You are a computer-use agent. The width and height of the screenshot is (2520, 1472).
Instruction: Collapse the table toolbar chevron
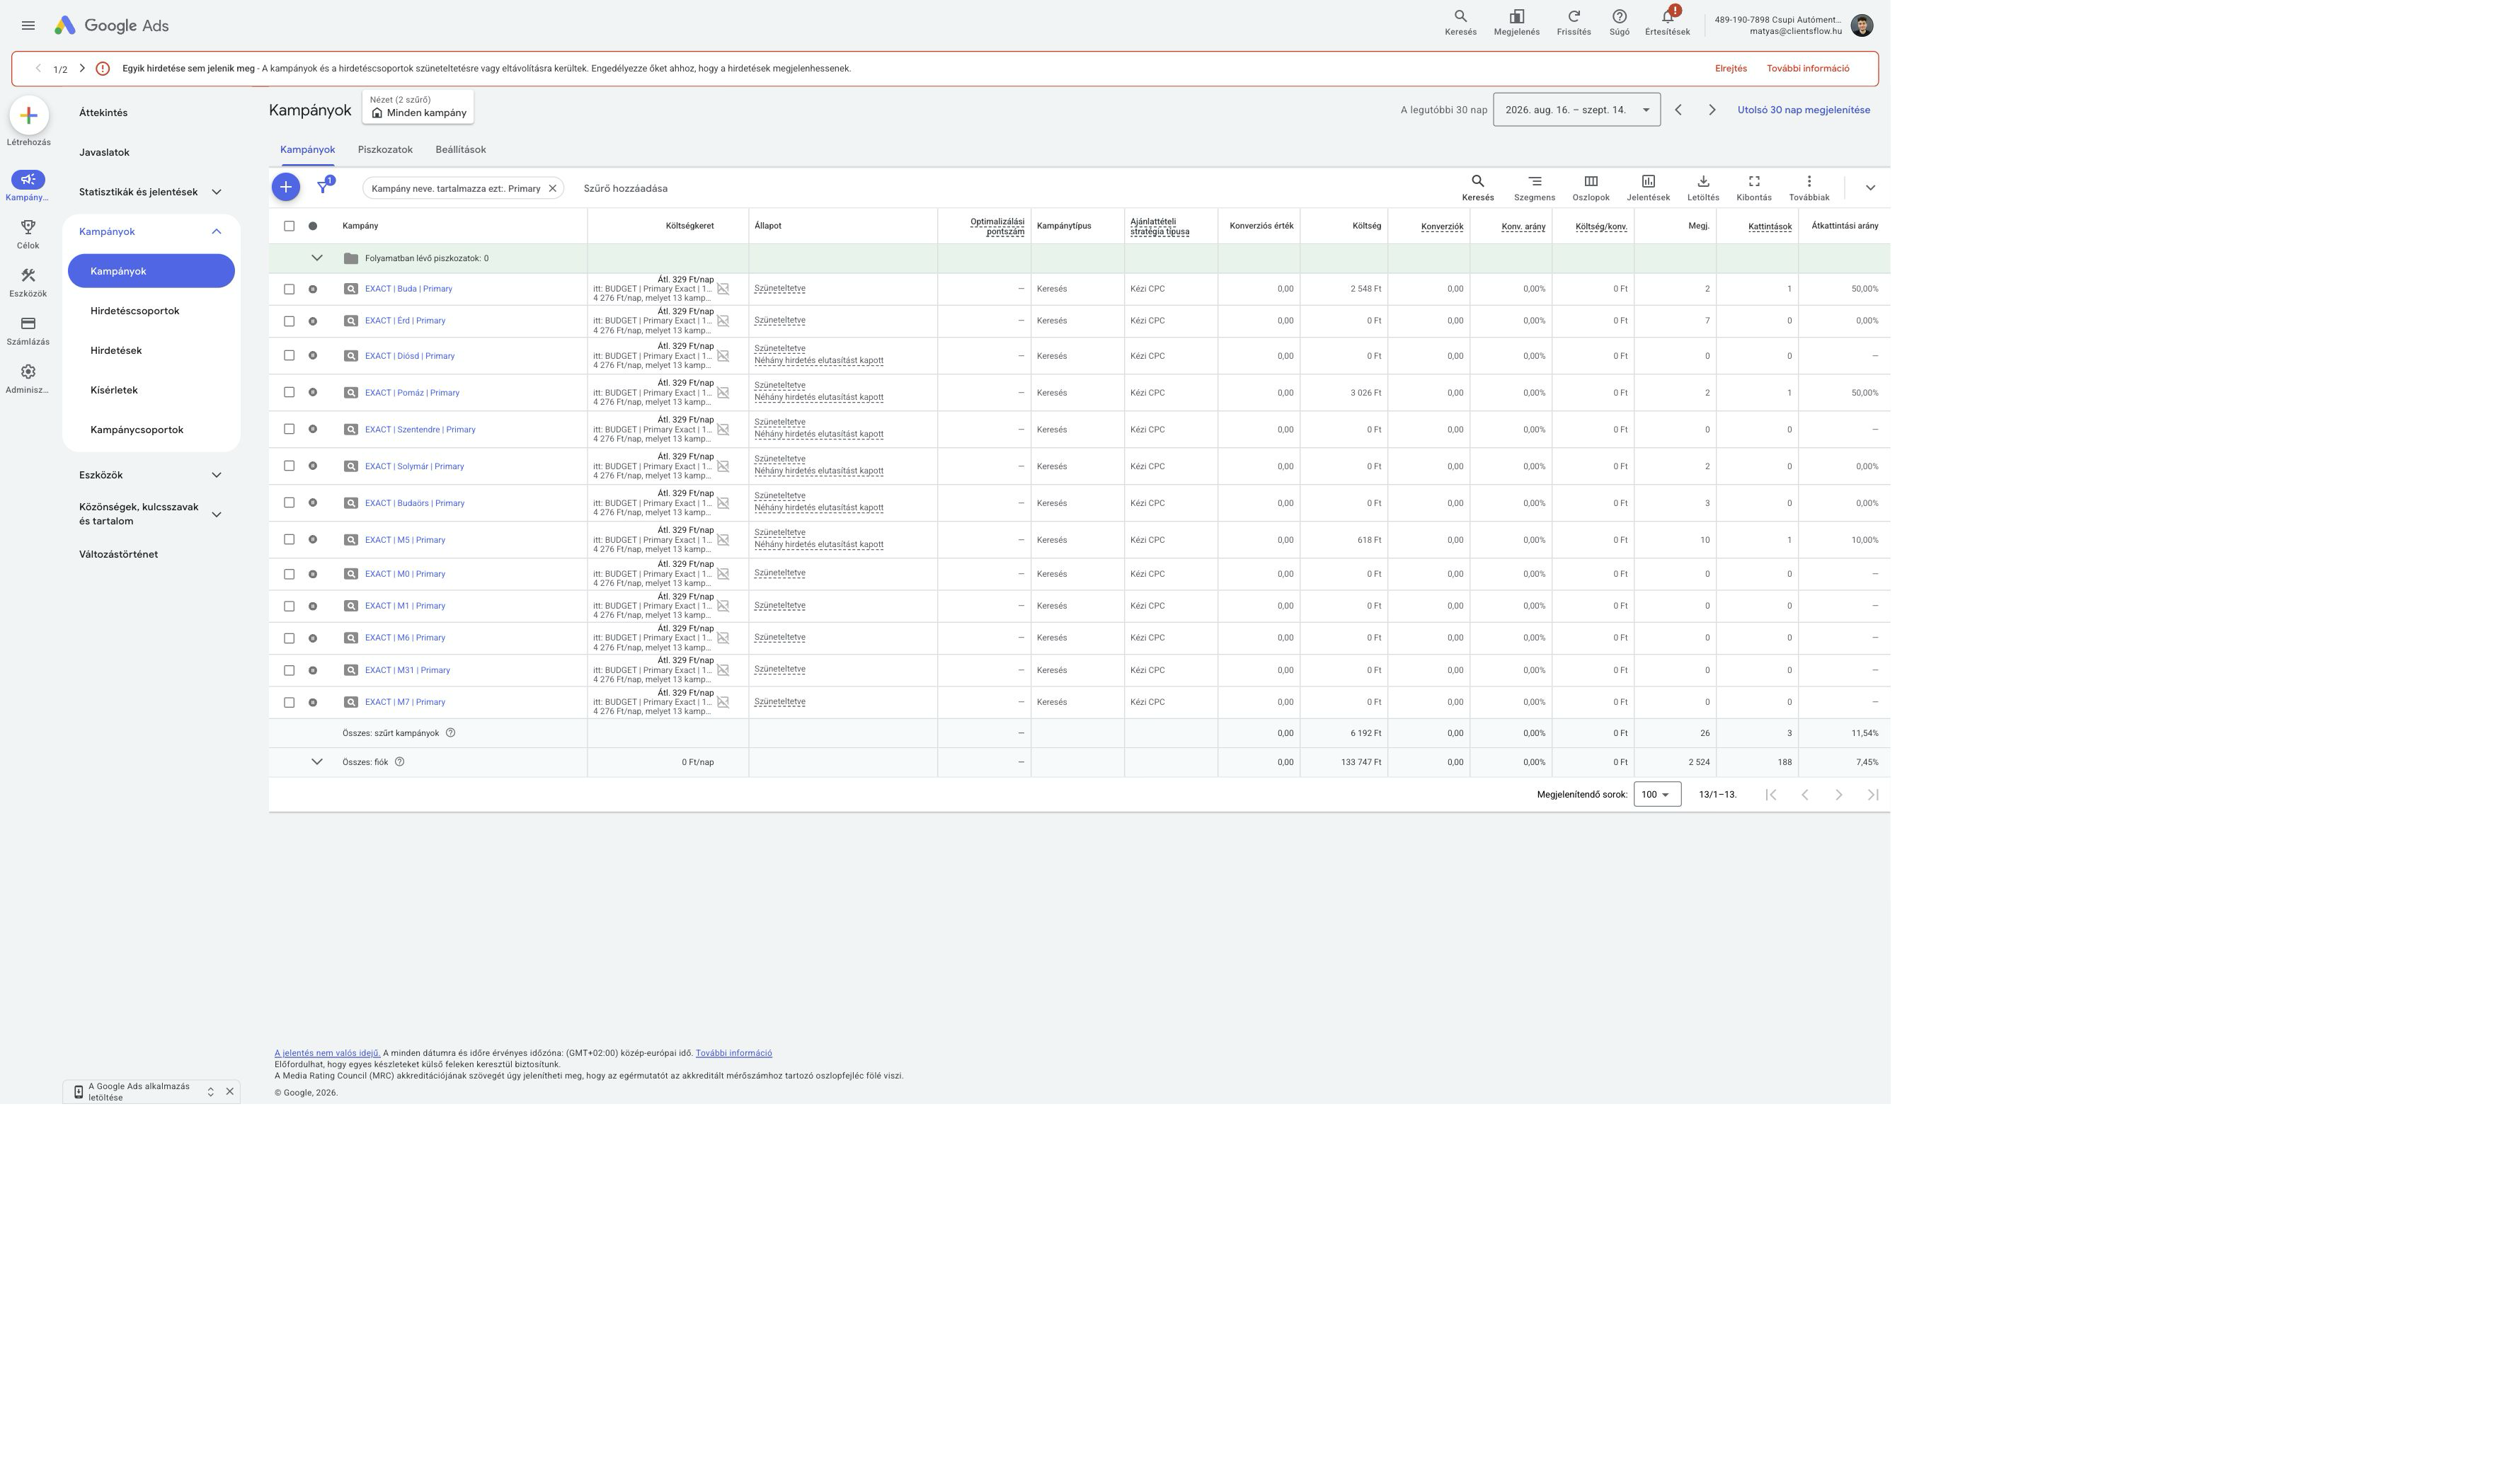pos(1869,188)
